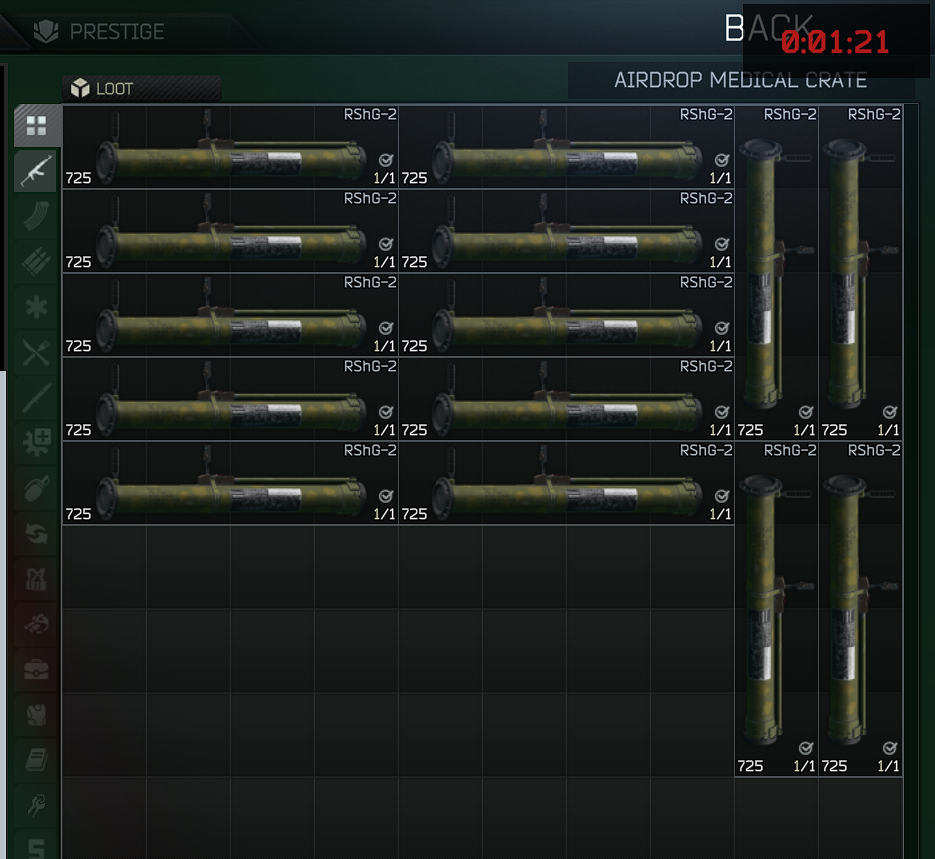Select RShG-2 in third row, left column

(230, 315)
